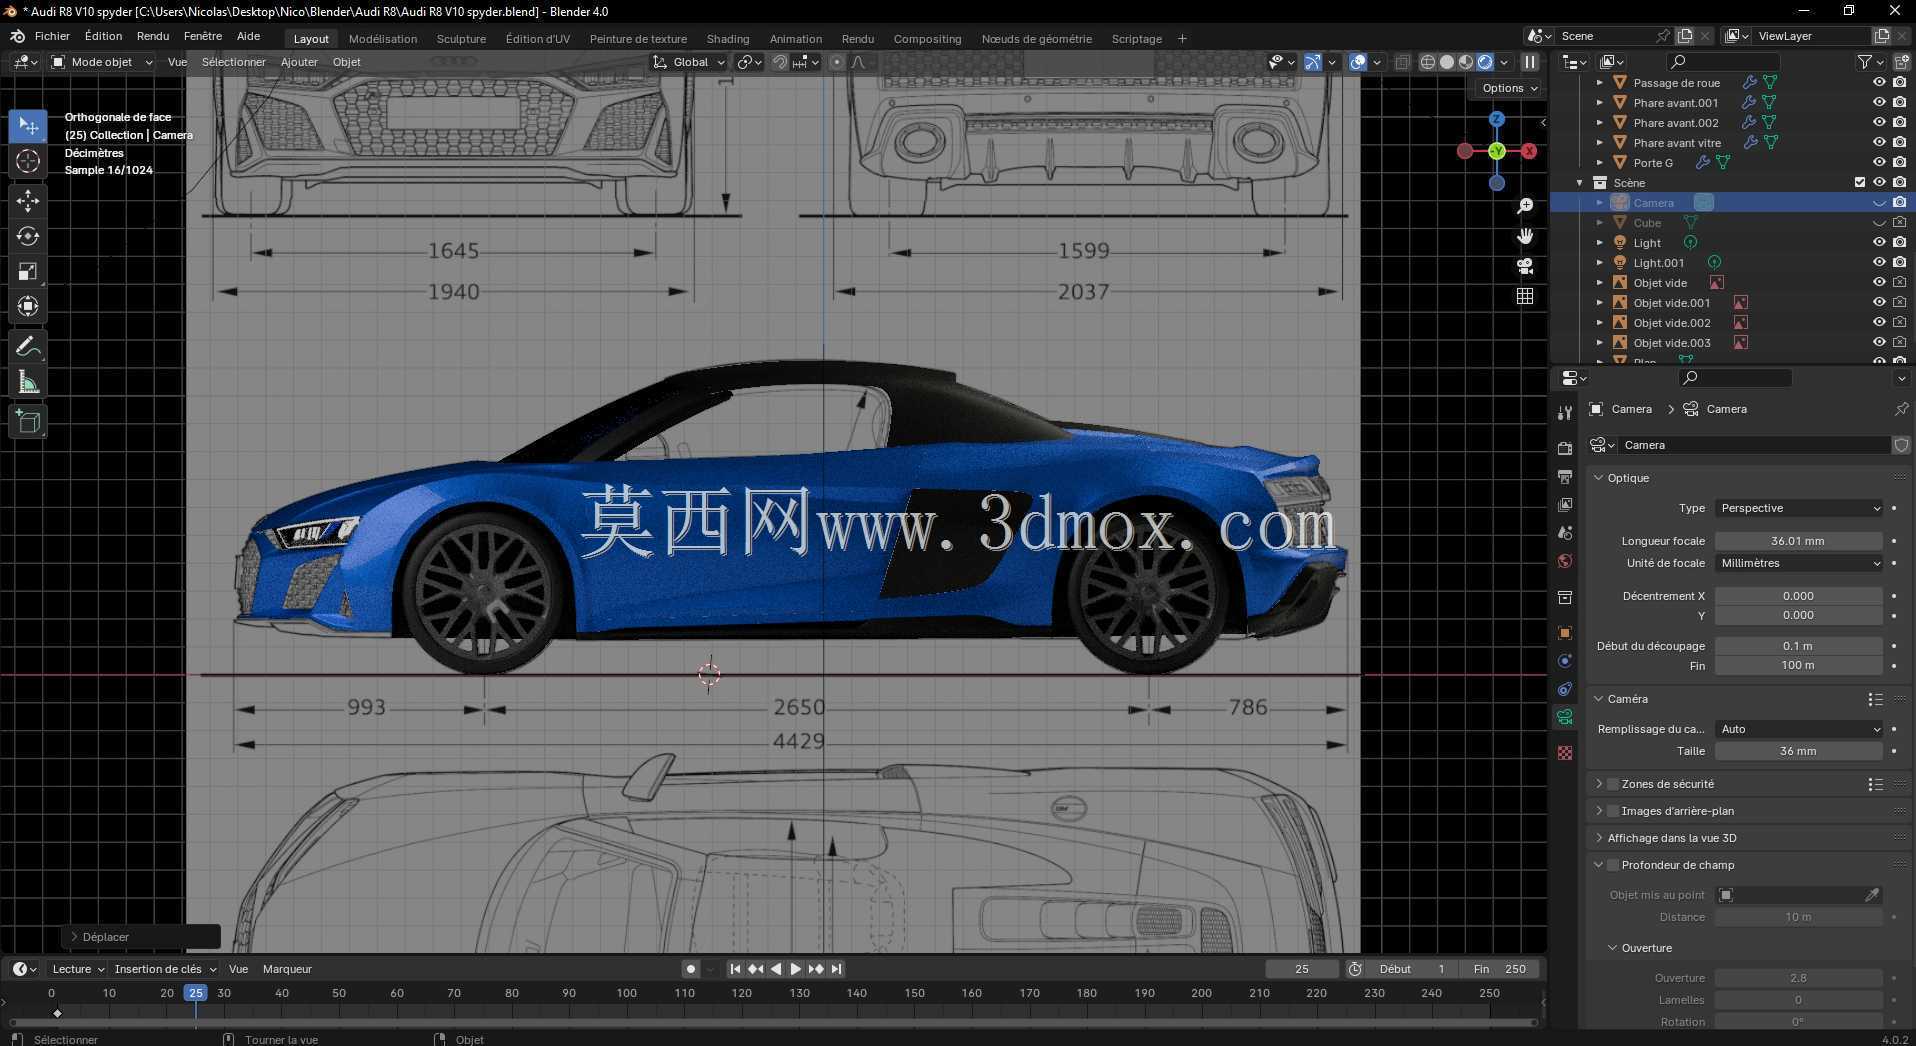This screenshot has height=1046, width=1916.
Task: Enable Images d'arrière-plan checkbox
Action: [1612, 811]
